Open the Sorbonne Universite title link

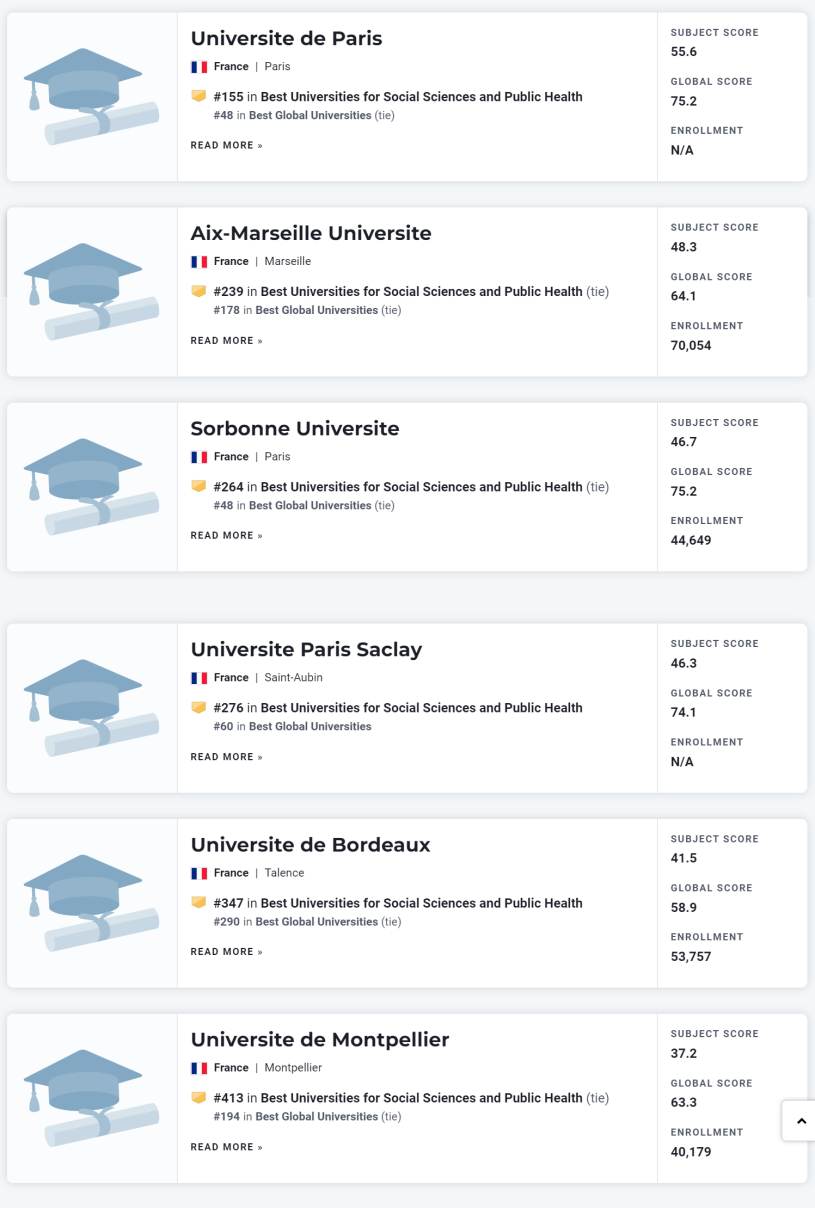click(295, 428)
